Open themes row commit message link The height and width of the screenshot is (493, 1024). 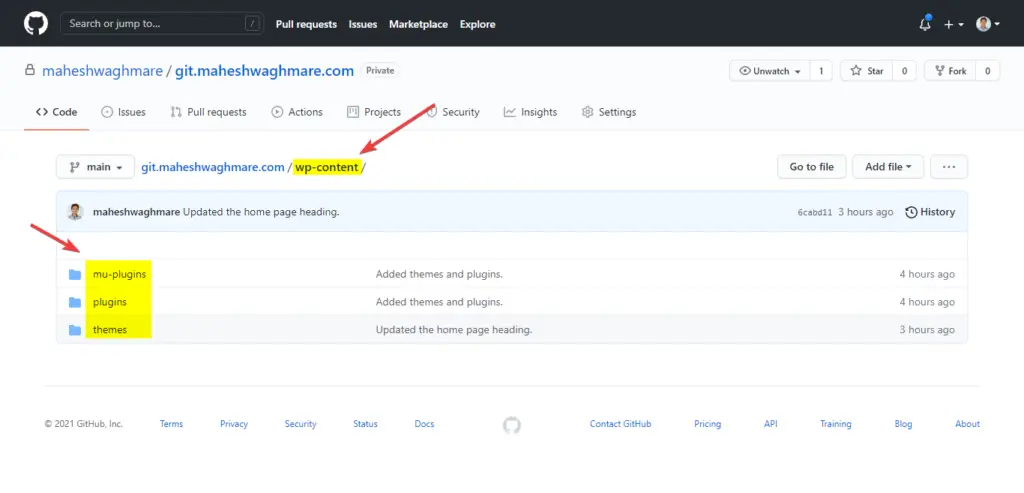coord(454,330)
